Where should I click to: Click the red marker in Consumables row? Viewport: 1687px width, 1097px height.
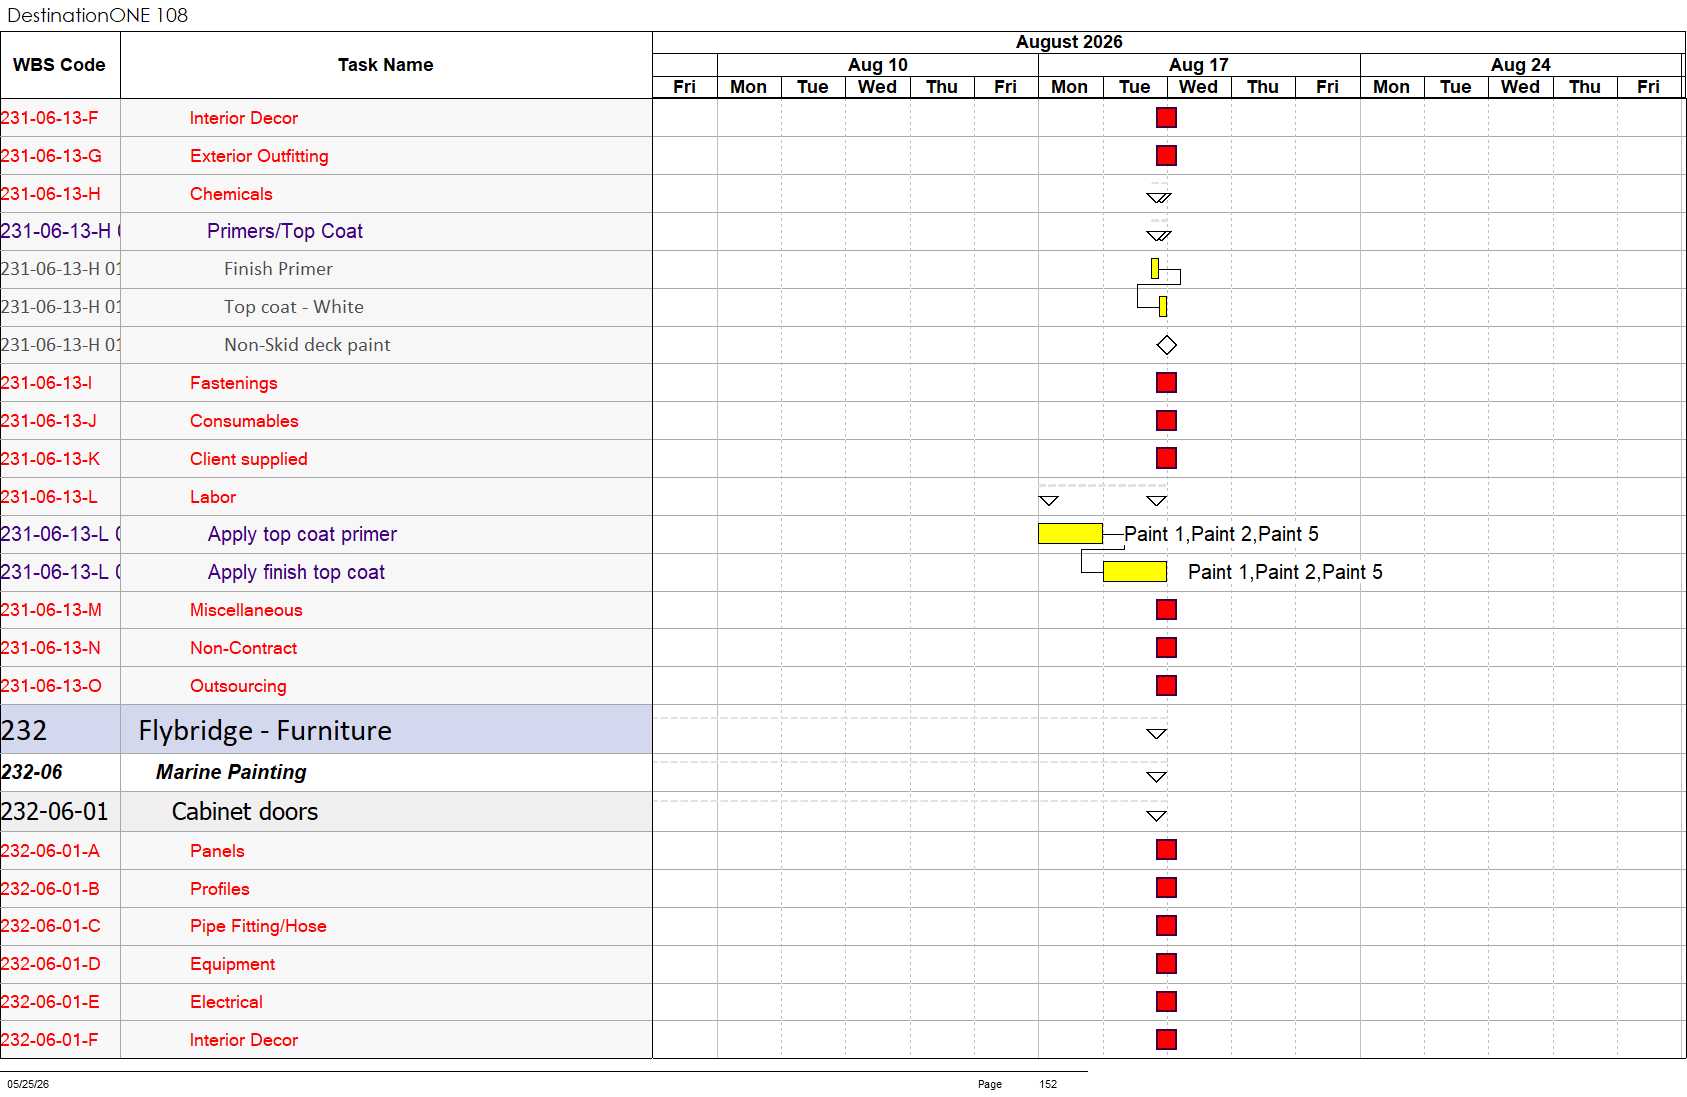1166,421
